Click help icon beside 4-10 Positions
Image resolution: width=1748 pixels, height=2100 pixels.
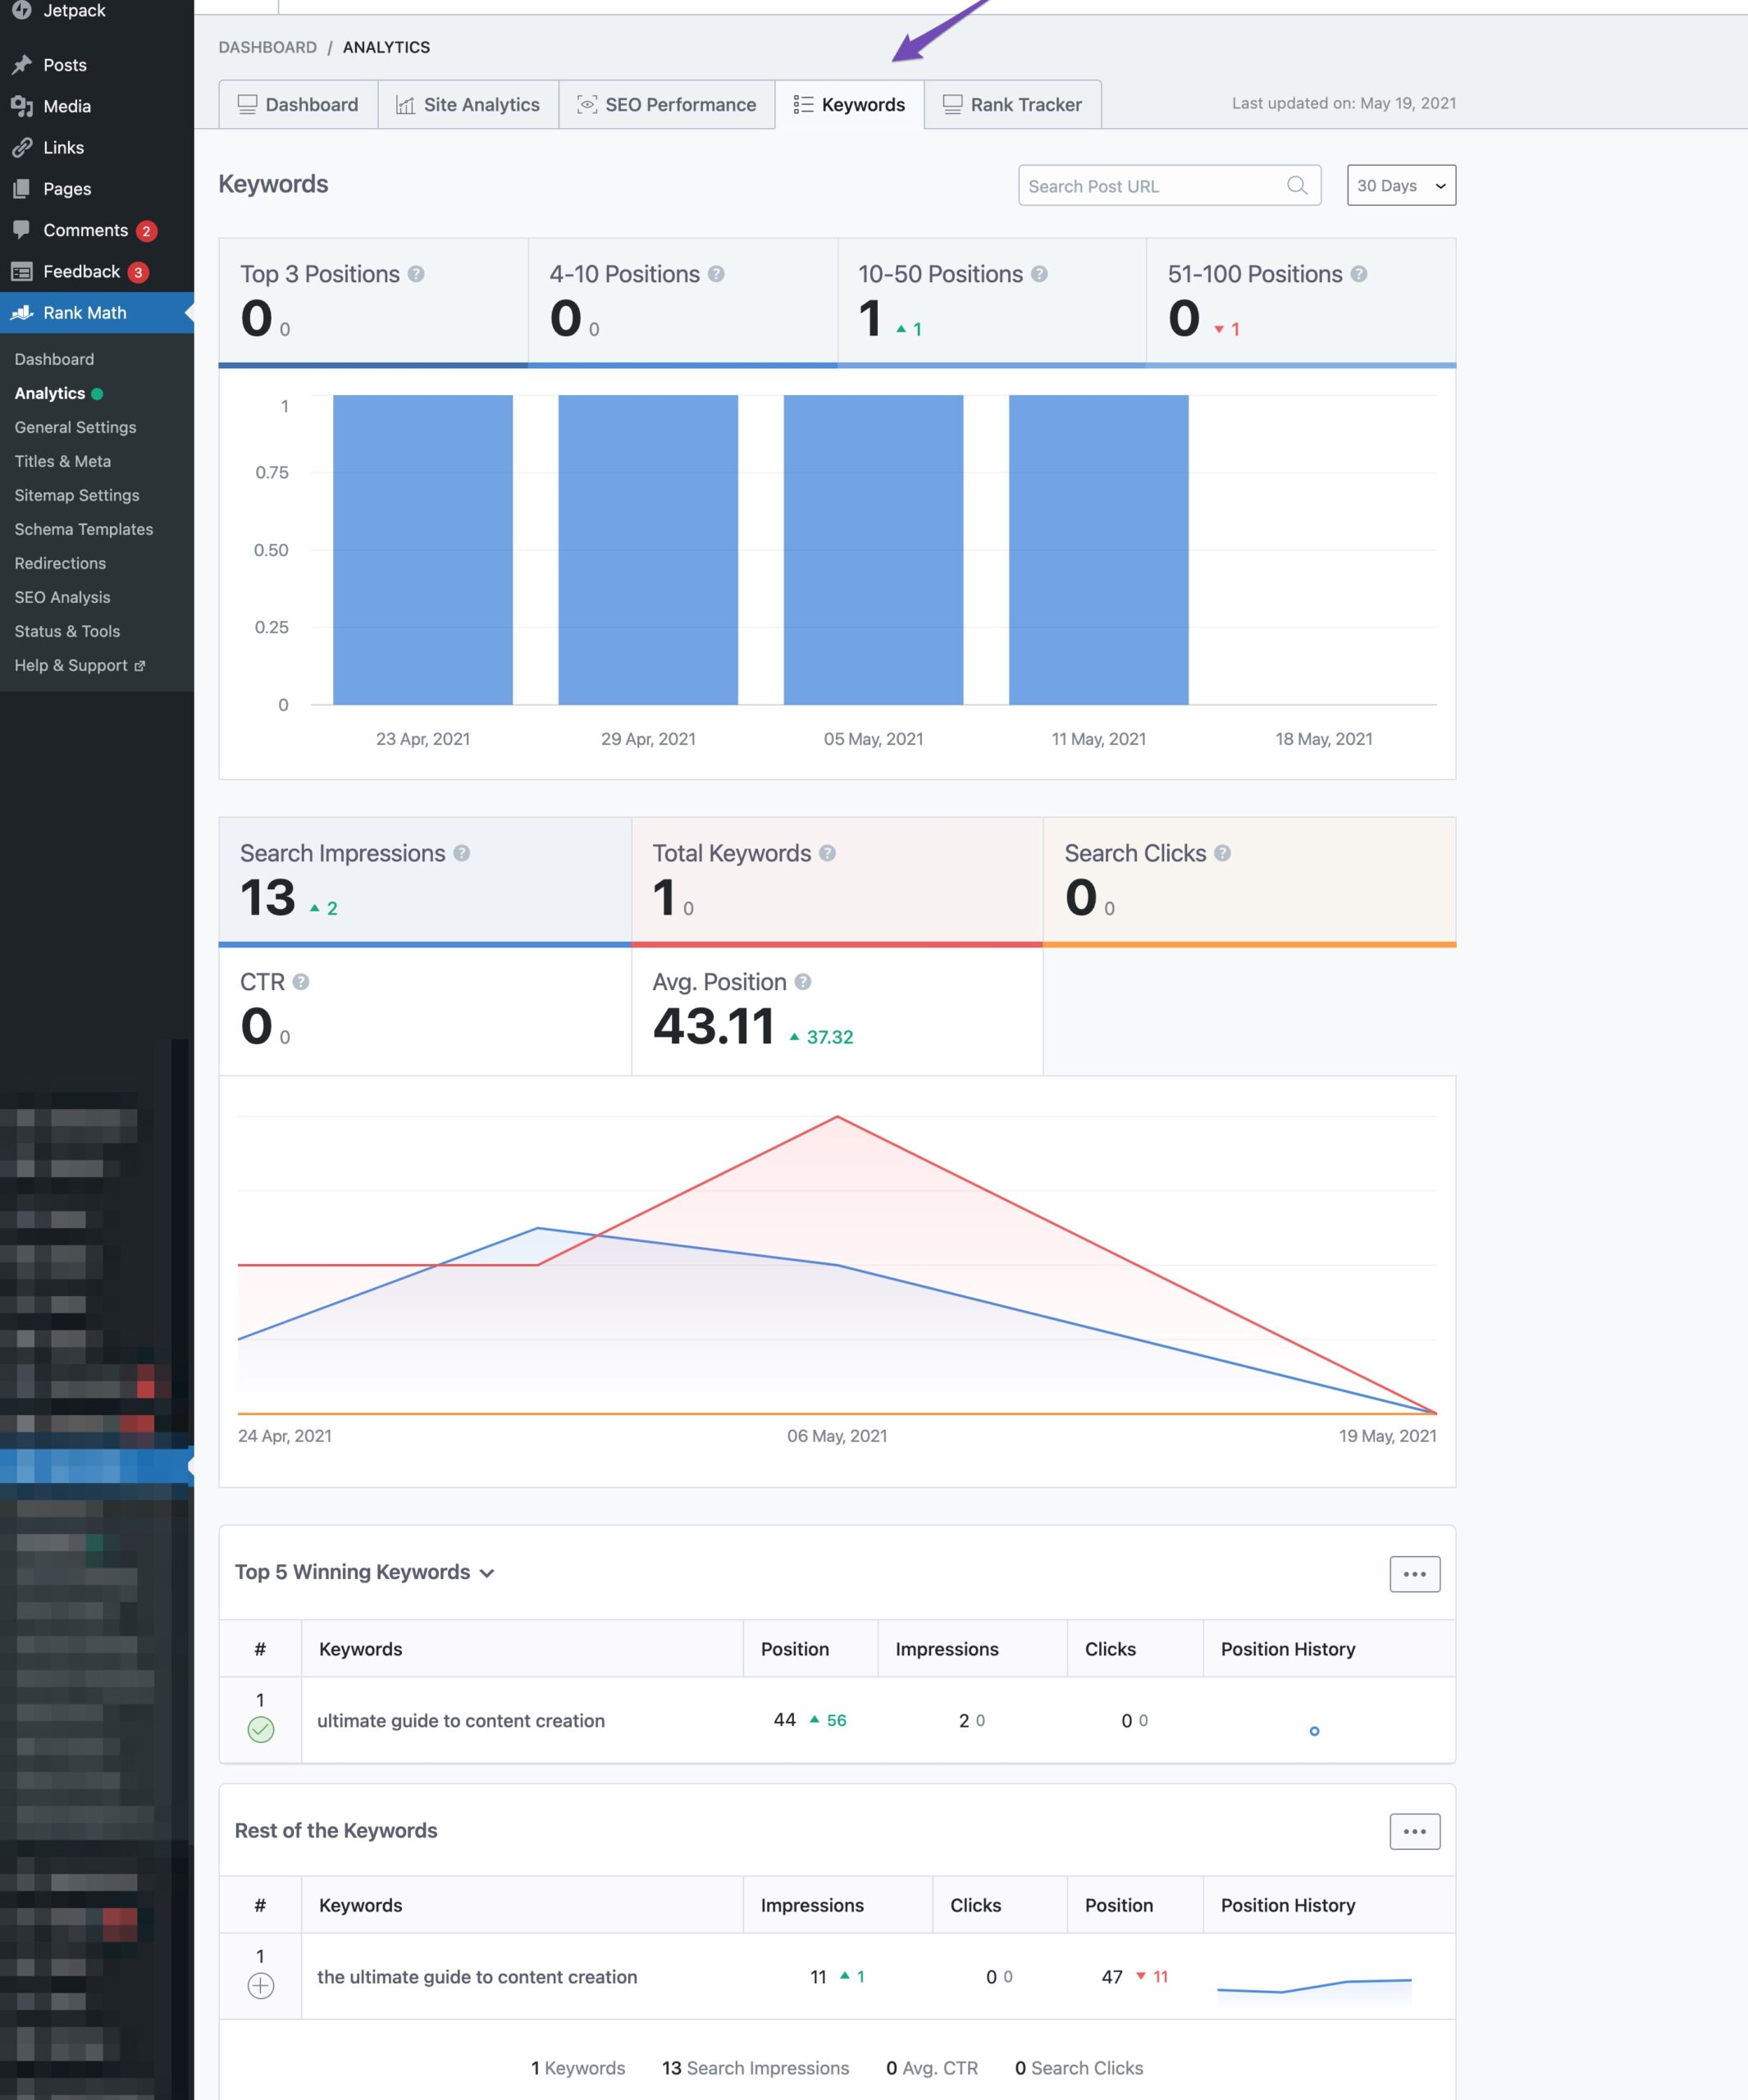point(716,274)
